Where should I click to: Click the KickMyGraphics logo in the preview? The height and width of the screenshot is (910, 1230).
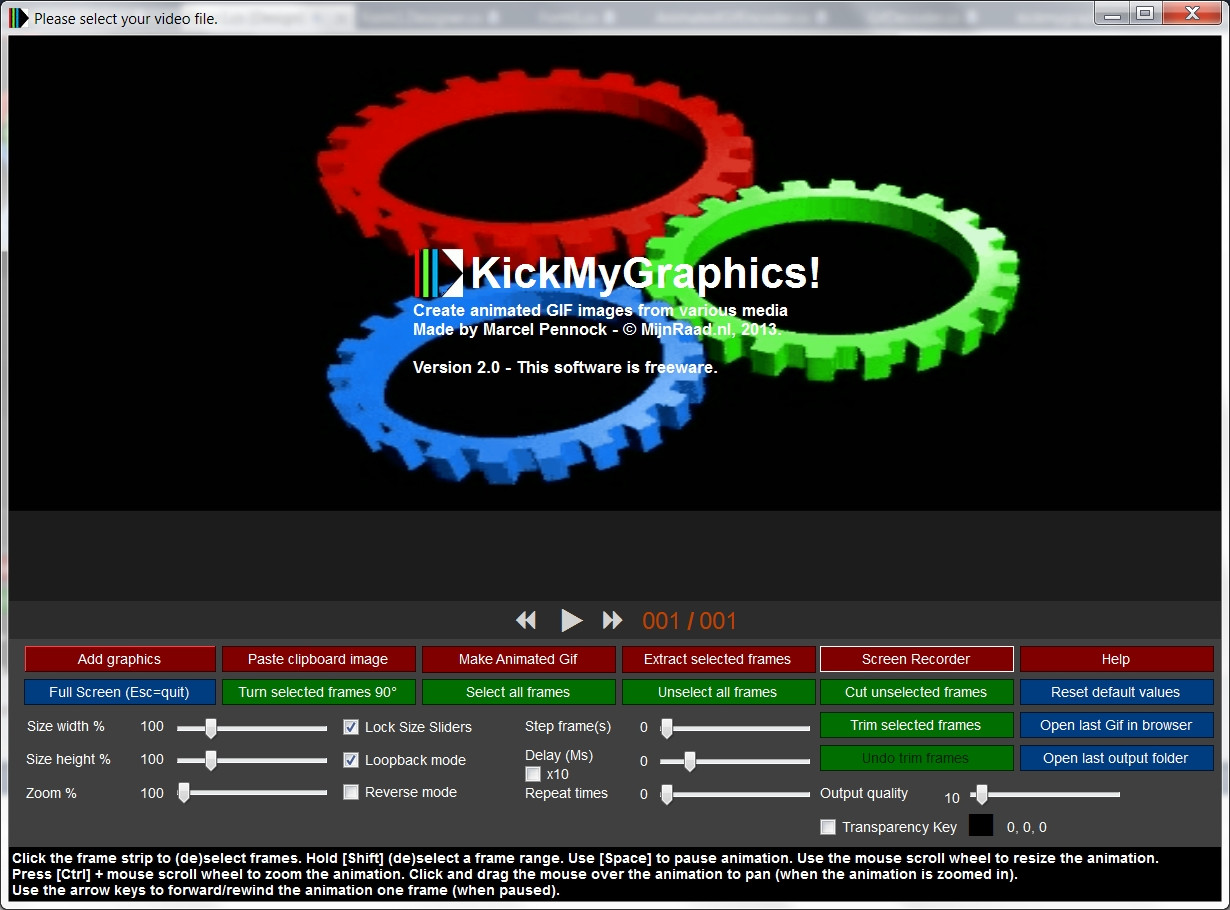440,272
